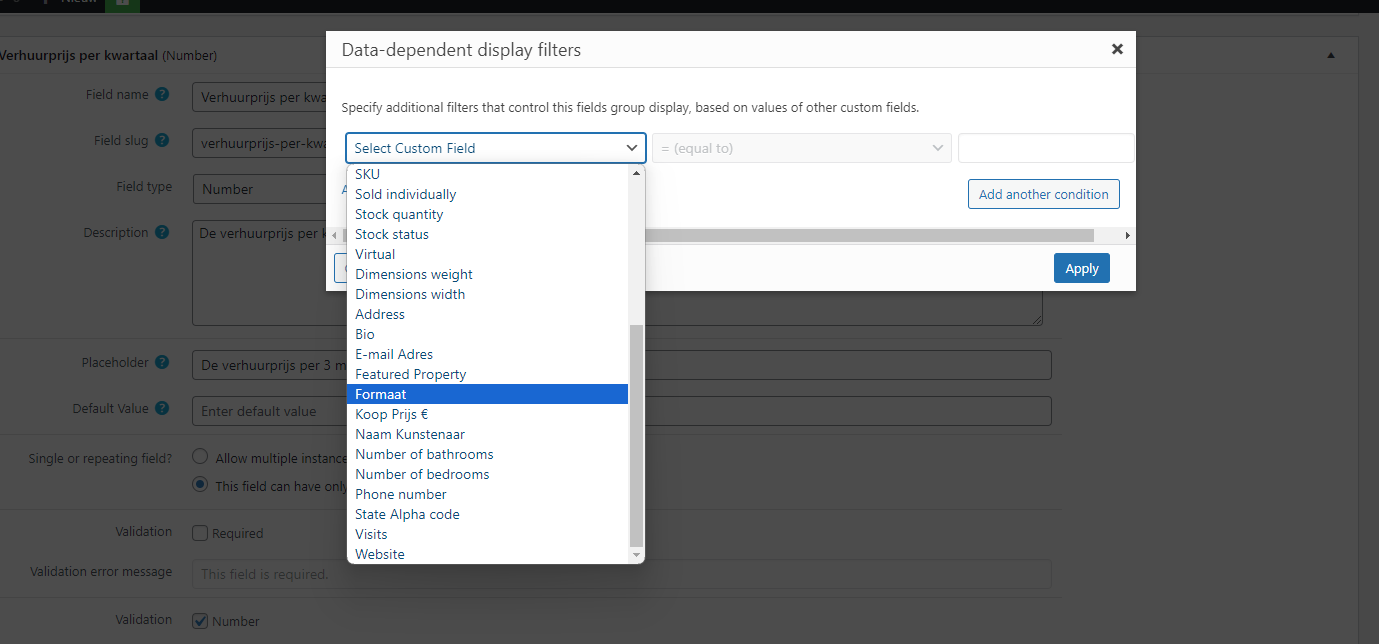
Task: Click the help icon beside Field name
Action: click(162, 95)
